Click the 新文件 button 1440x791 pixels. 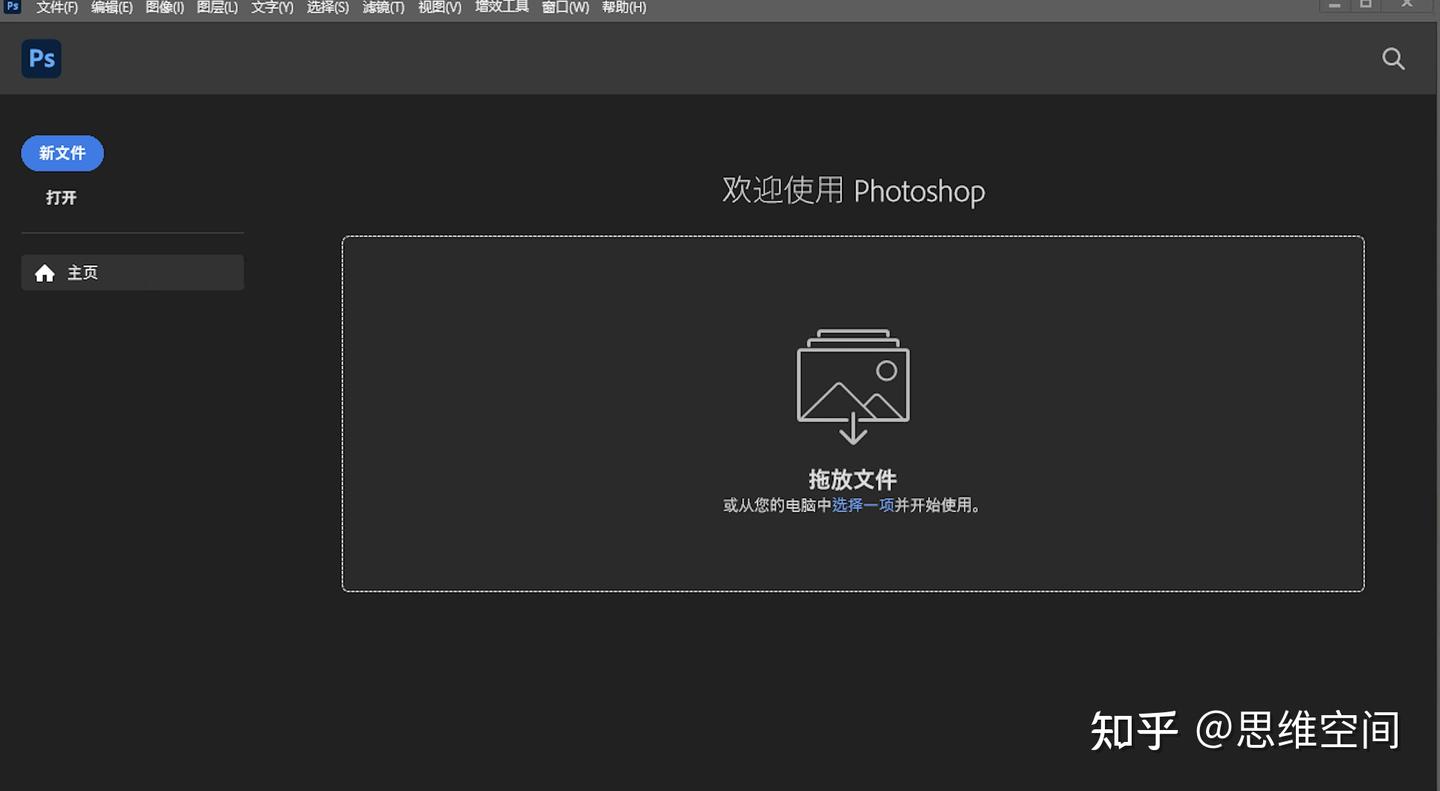pyautogui.click(x=62, y=153)
